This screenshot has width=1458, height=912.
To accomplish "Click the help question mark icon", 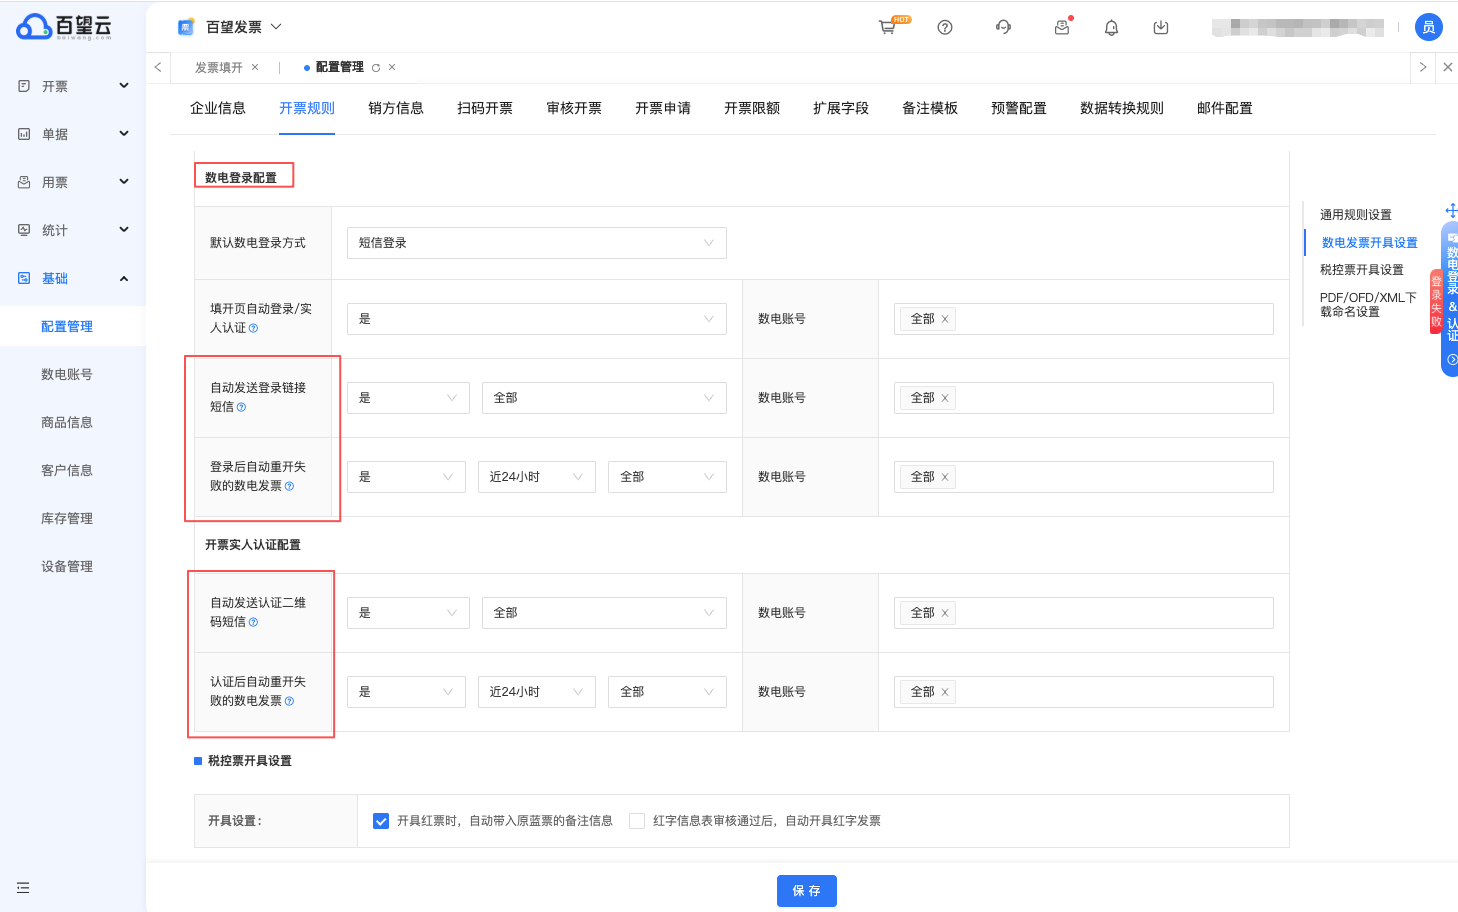I will [944, 27].
